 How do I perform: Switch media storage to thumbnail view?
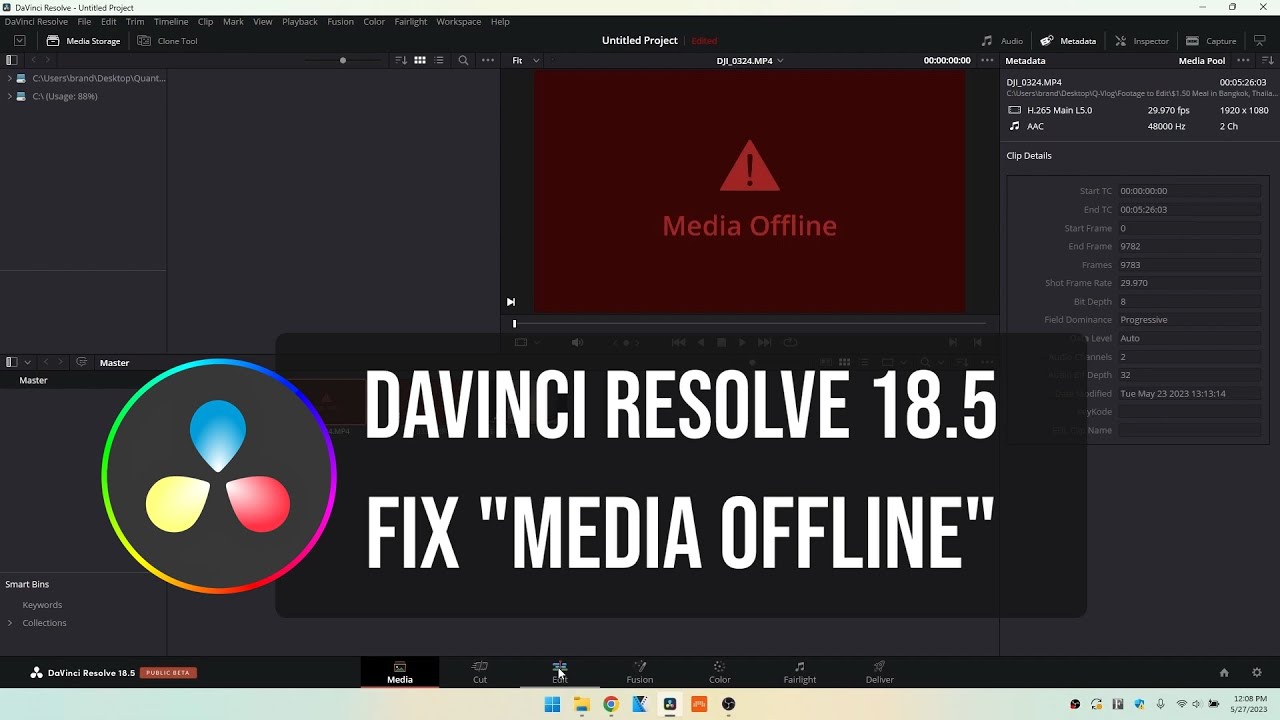tap(420, 60)
